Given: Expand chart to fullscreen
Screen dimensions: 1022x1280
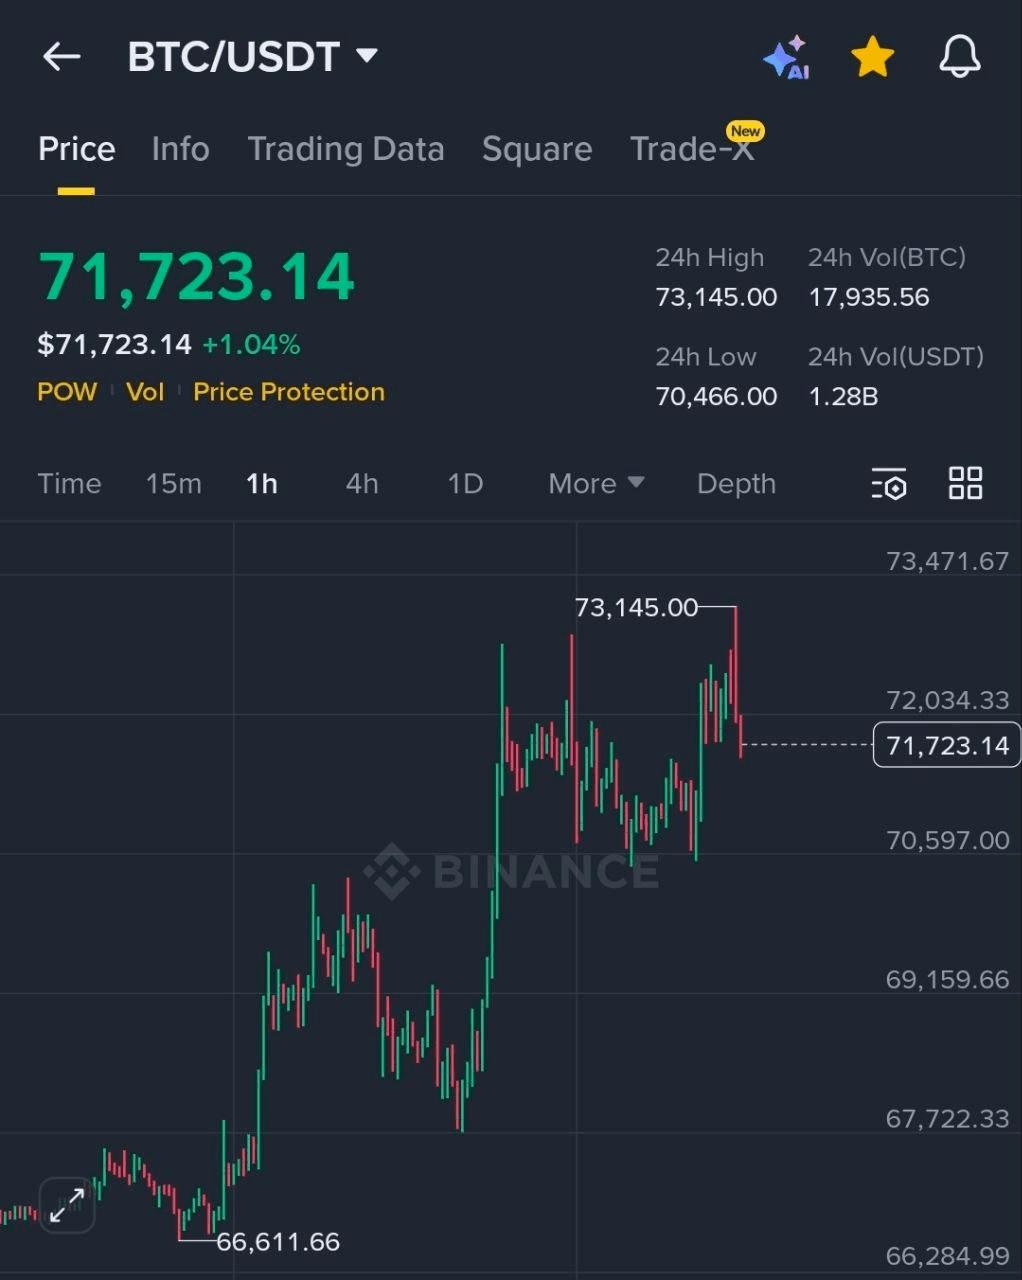Looking at the screenshot, I should pyautogui.click(x=67, y=1205).
